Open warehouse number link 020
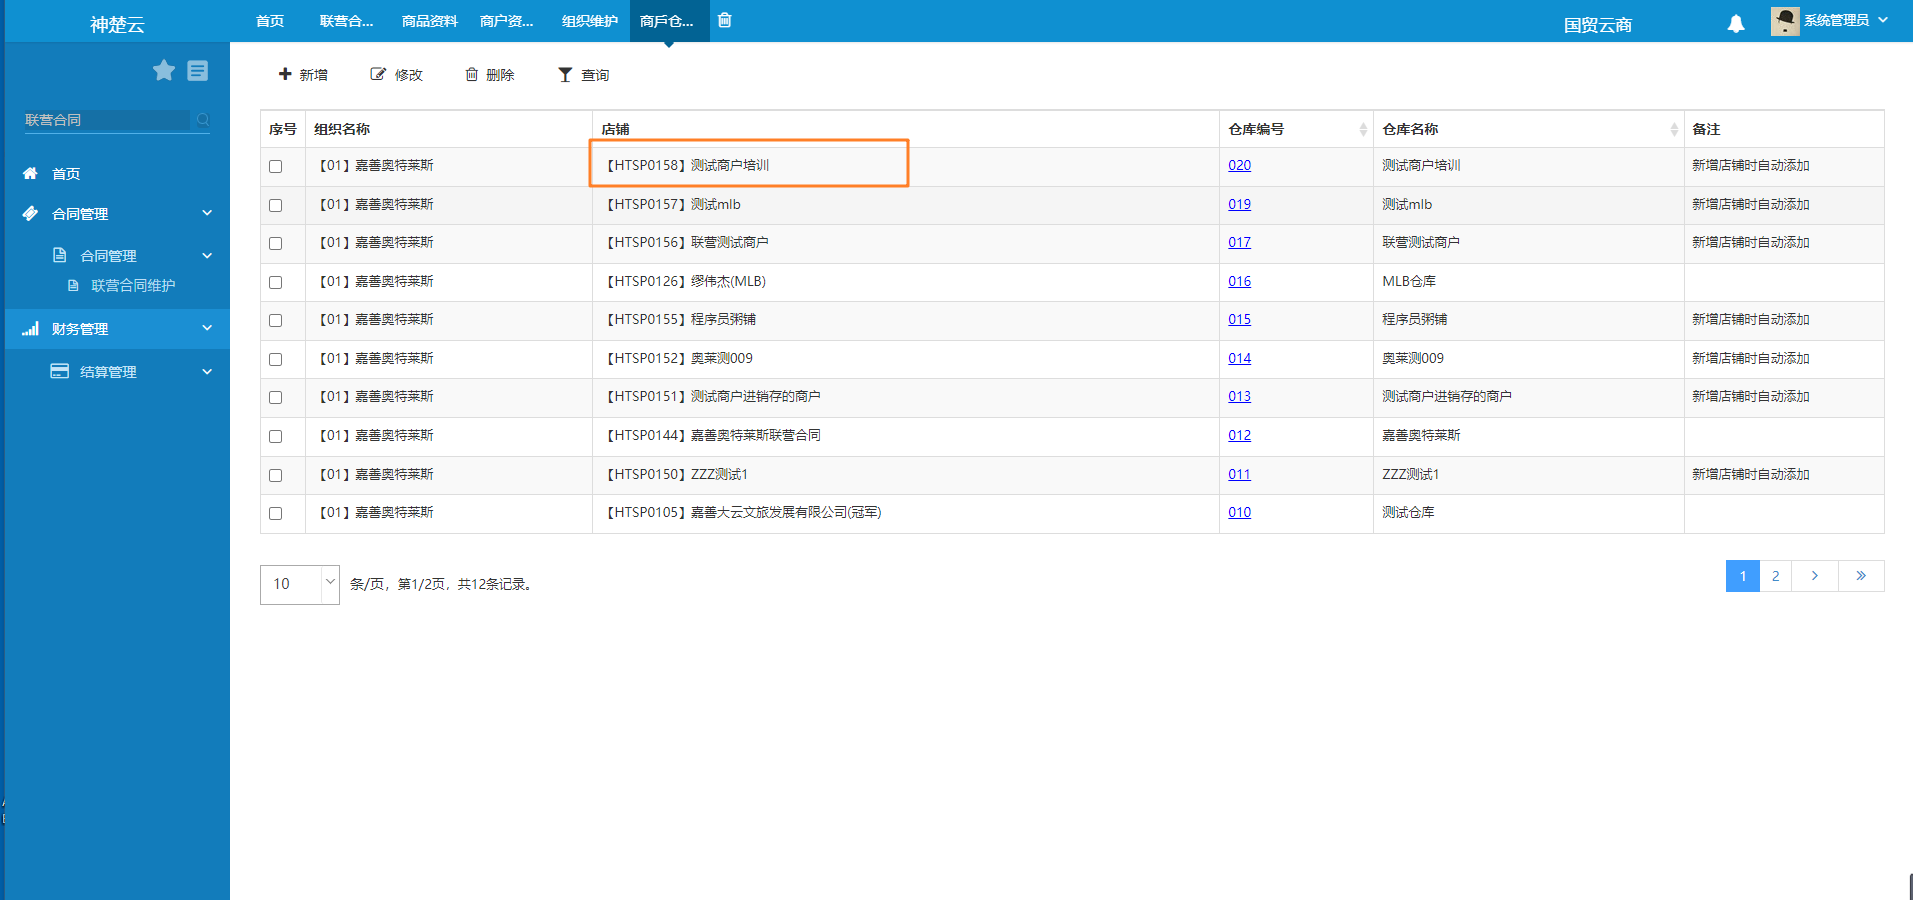The height and width of the screenshot is (900, 1913). (1240, 165)
